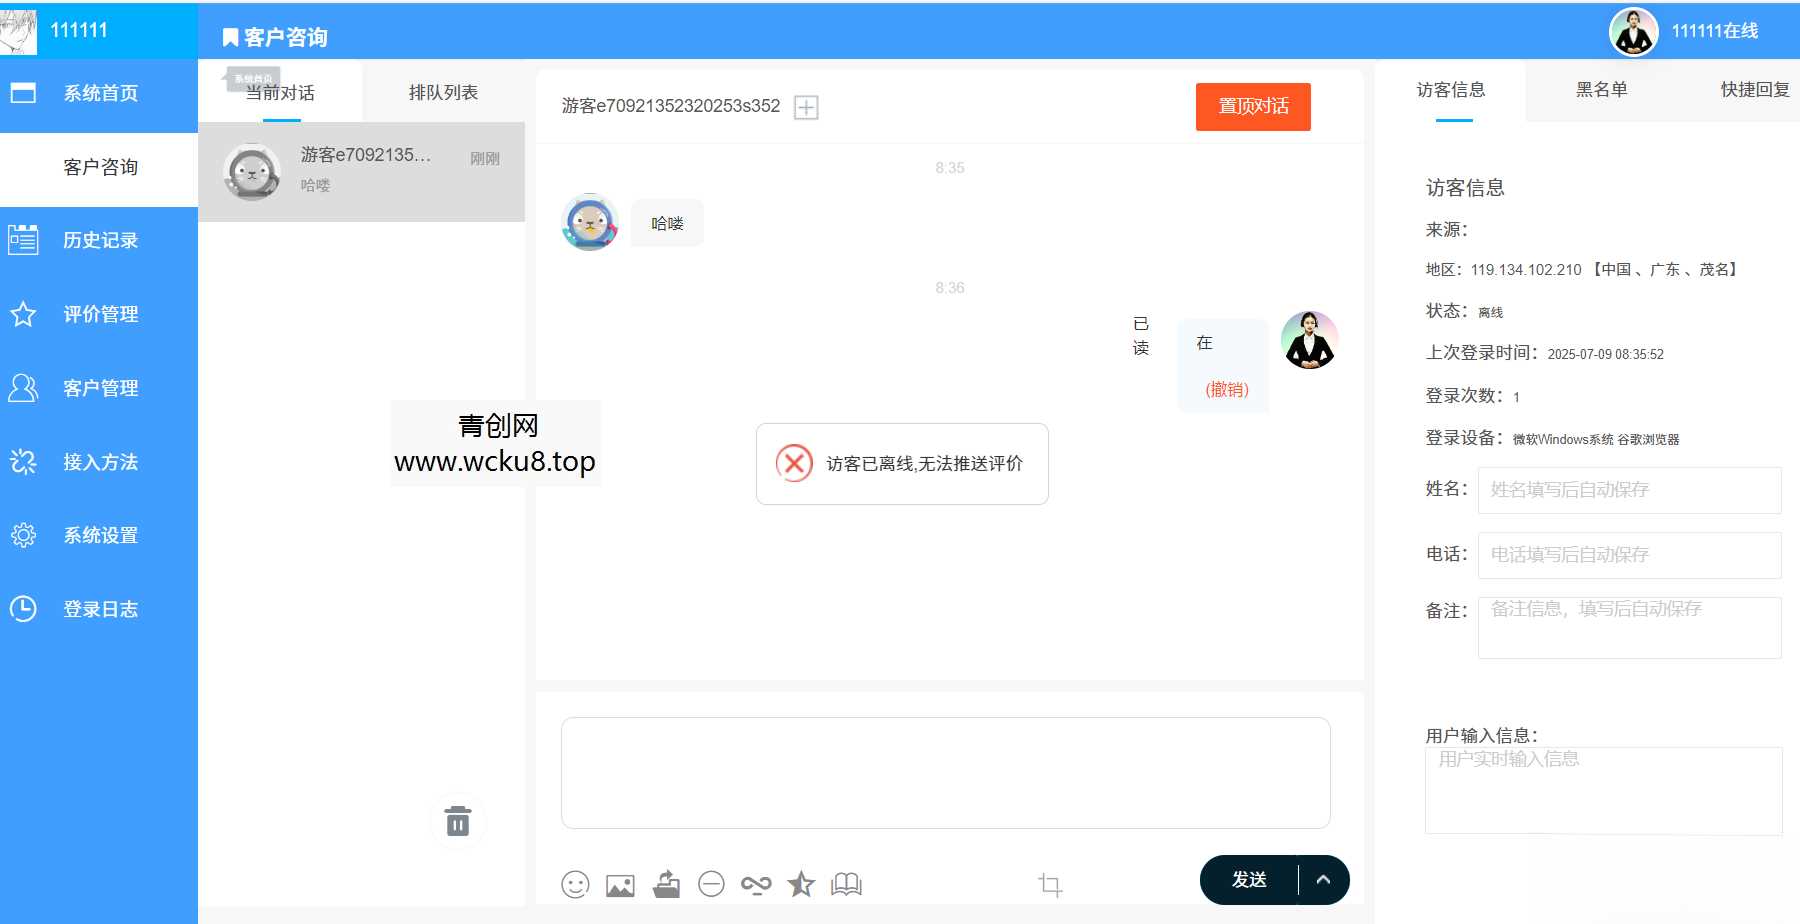Open the plus icon beside visitor name
Viewport: 1800px width, 924px height.
(x=806, y=107)
